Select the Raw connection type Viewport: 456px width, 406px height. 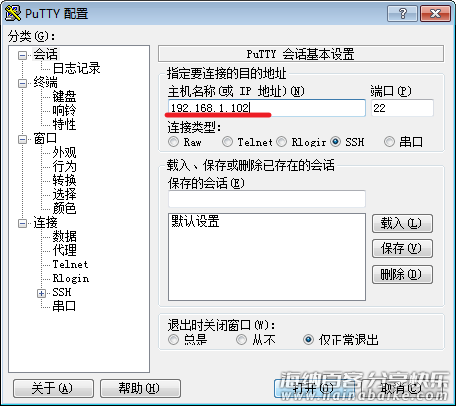tap(173, 142)
